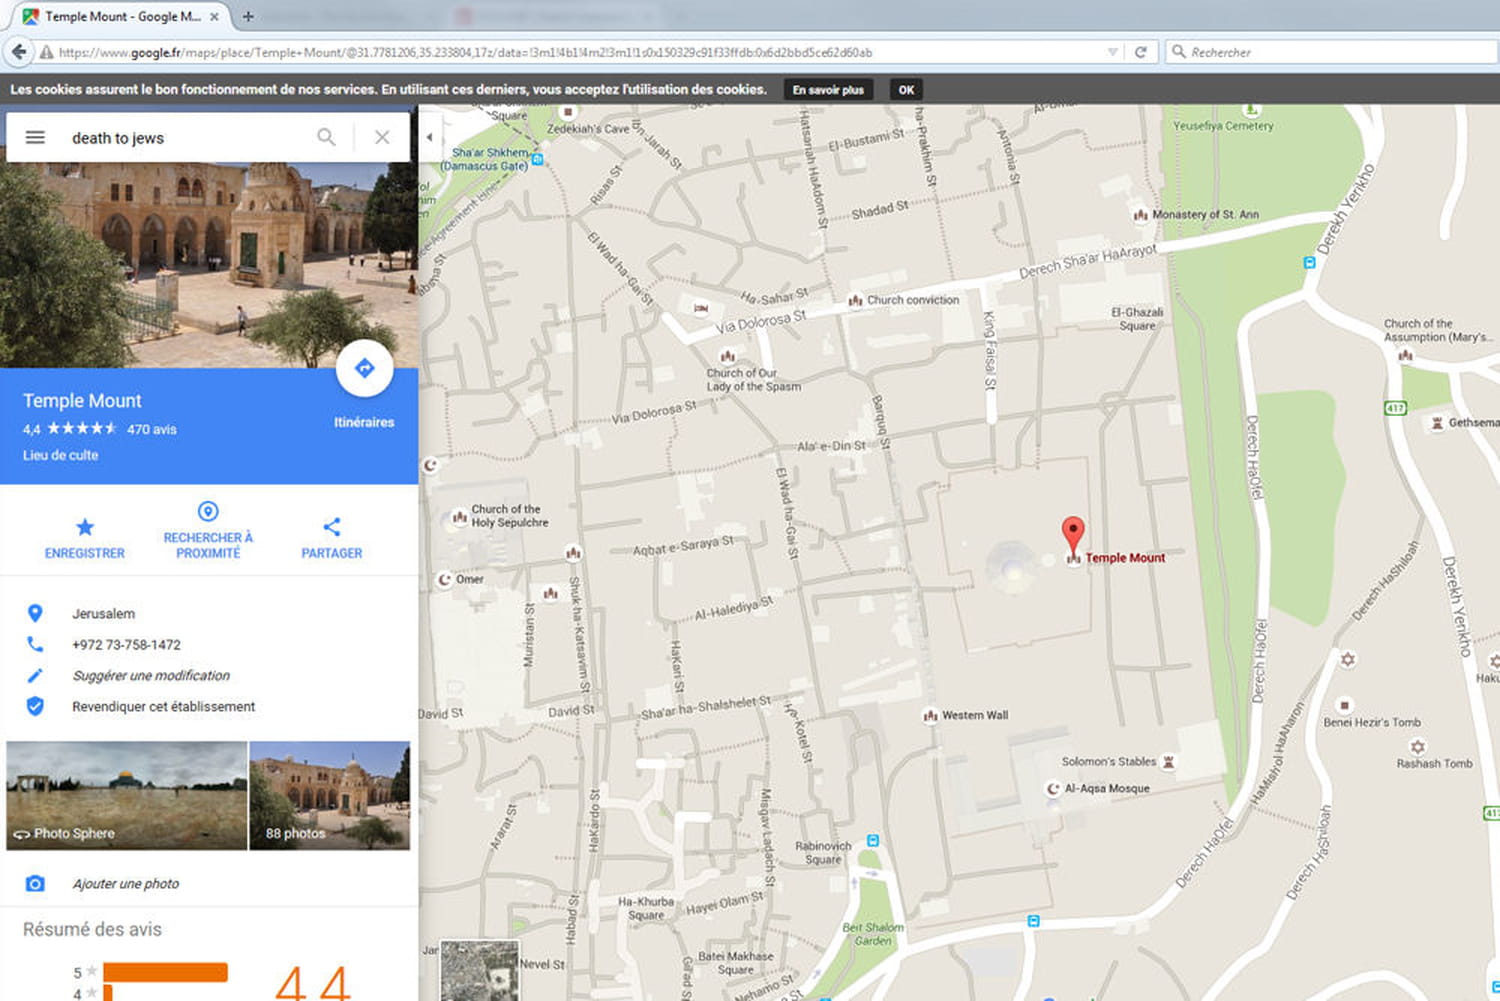The image size is (1500, 1001).
Task: Launch the search with the magnifier icon
Action: pos(326,137)
